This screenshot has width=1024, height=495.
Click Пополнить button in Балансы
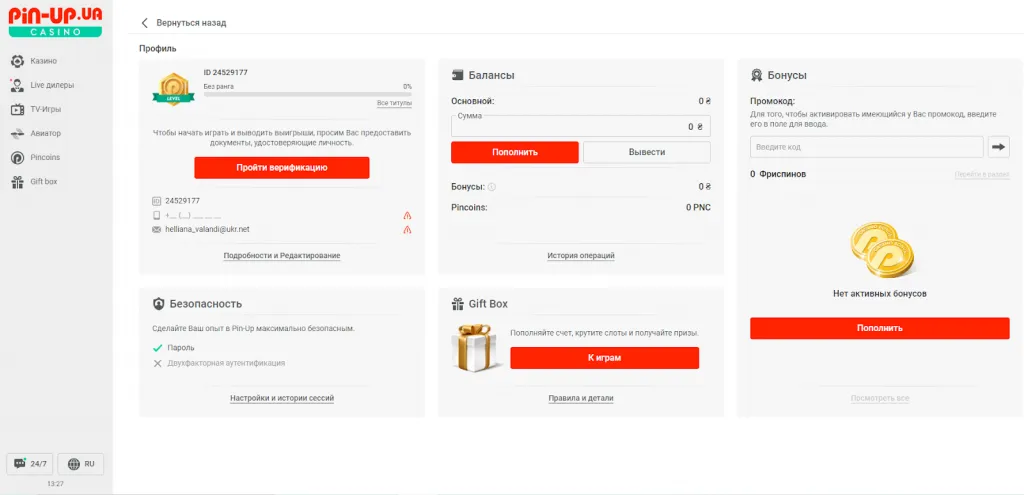[x=515, y=152]
